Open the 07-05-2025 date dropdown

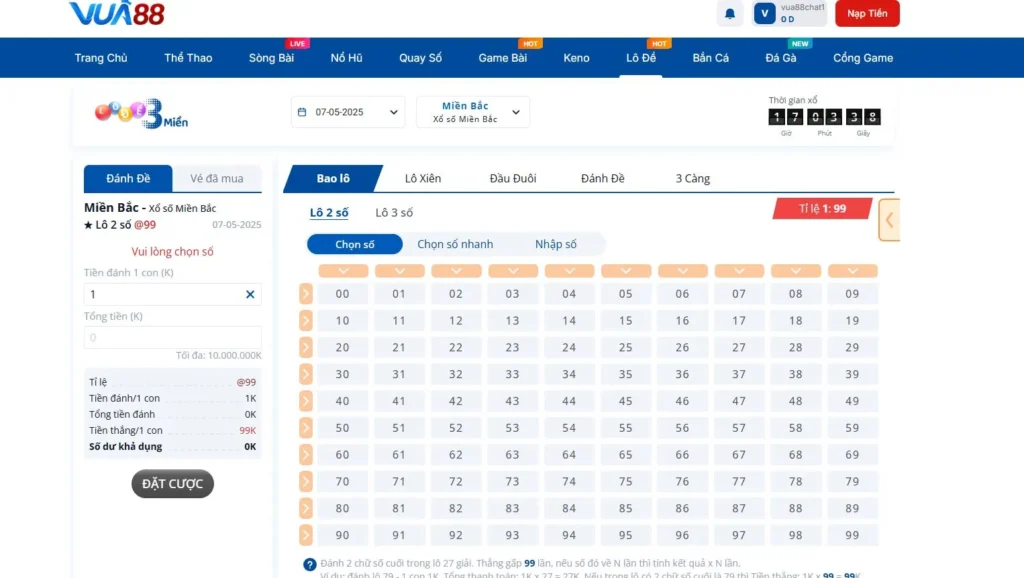348,111
